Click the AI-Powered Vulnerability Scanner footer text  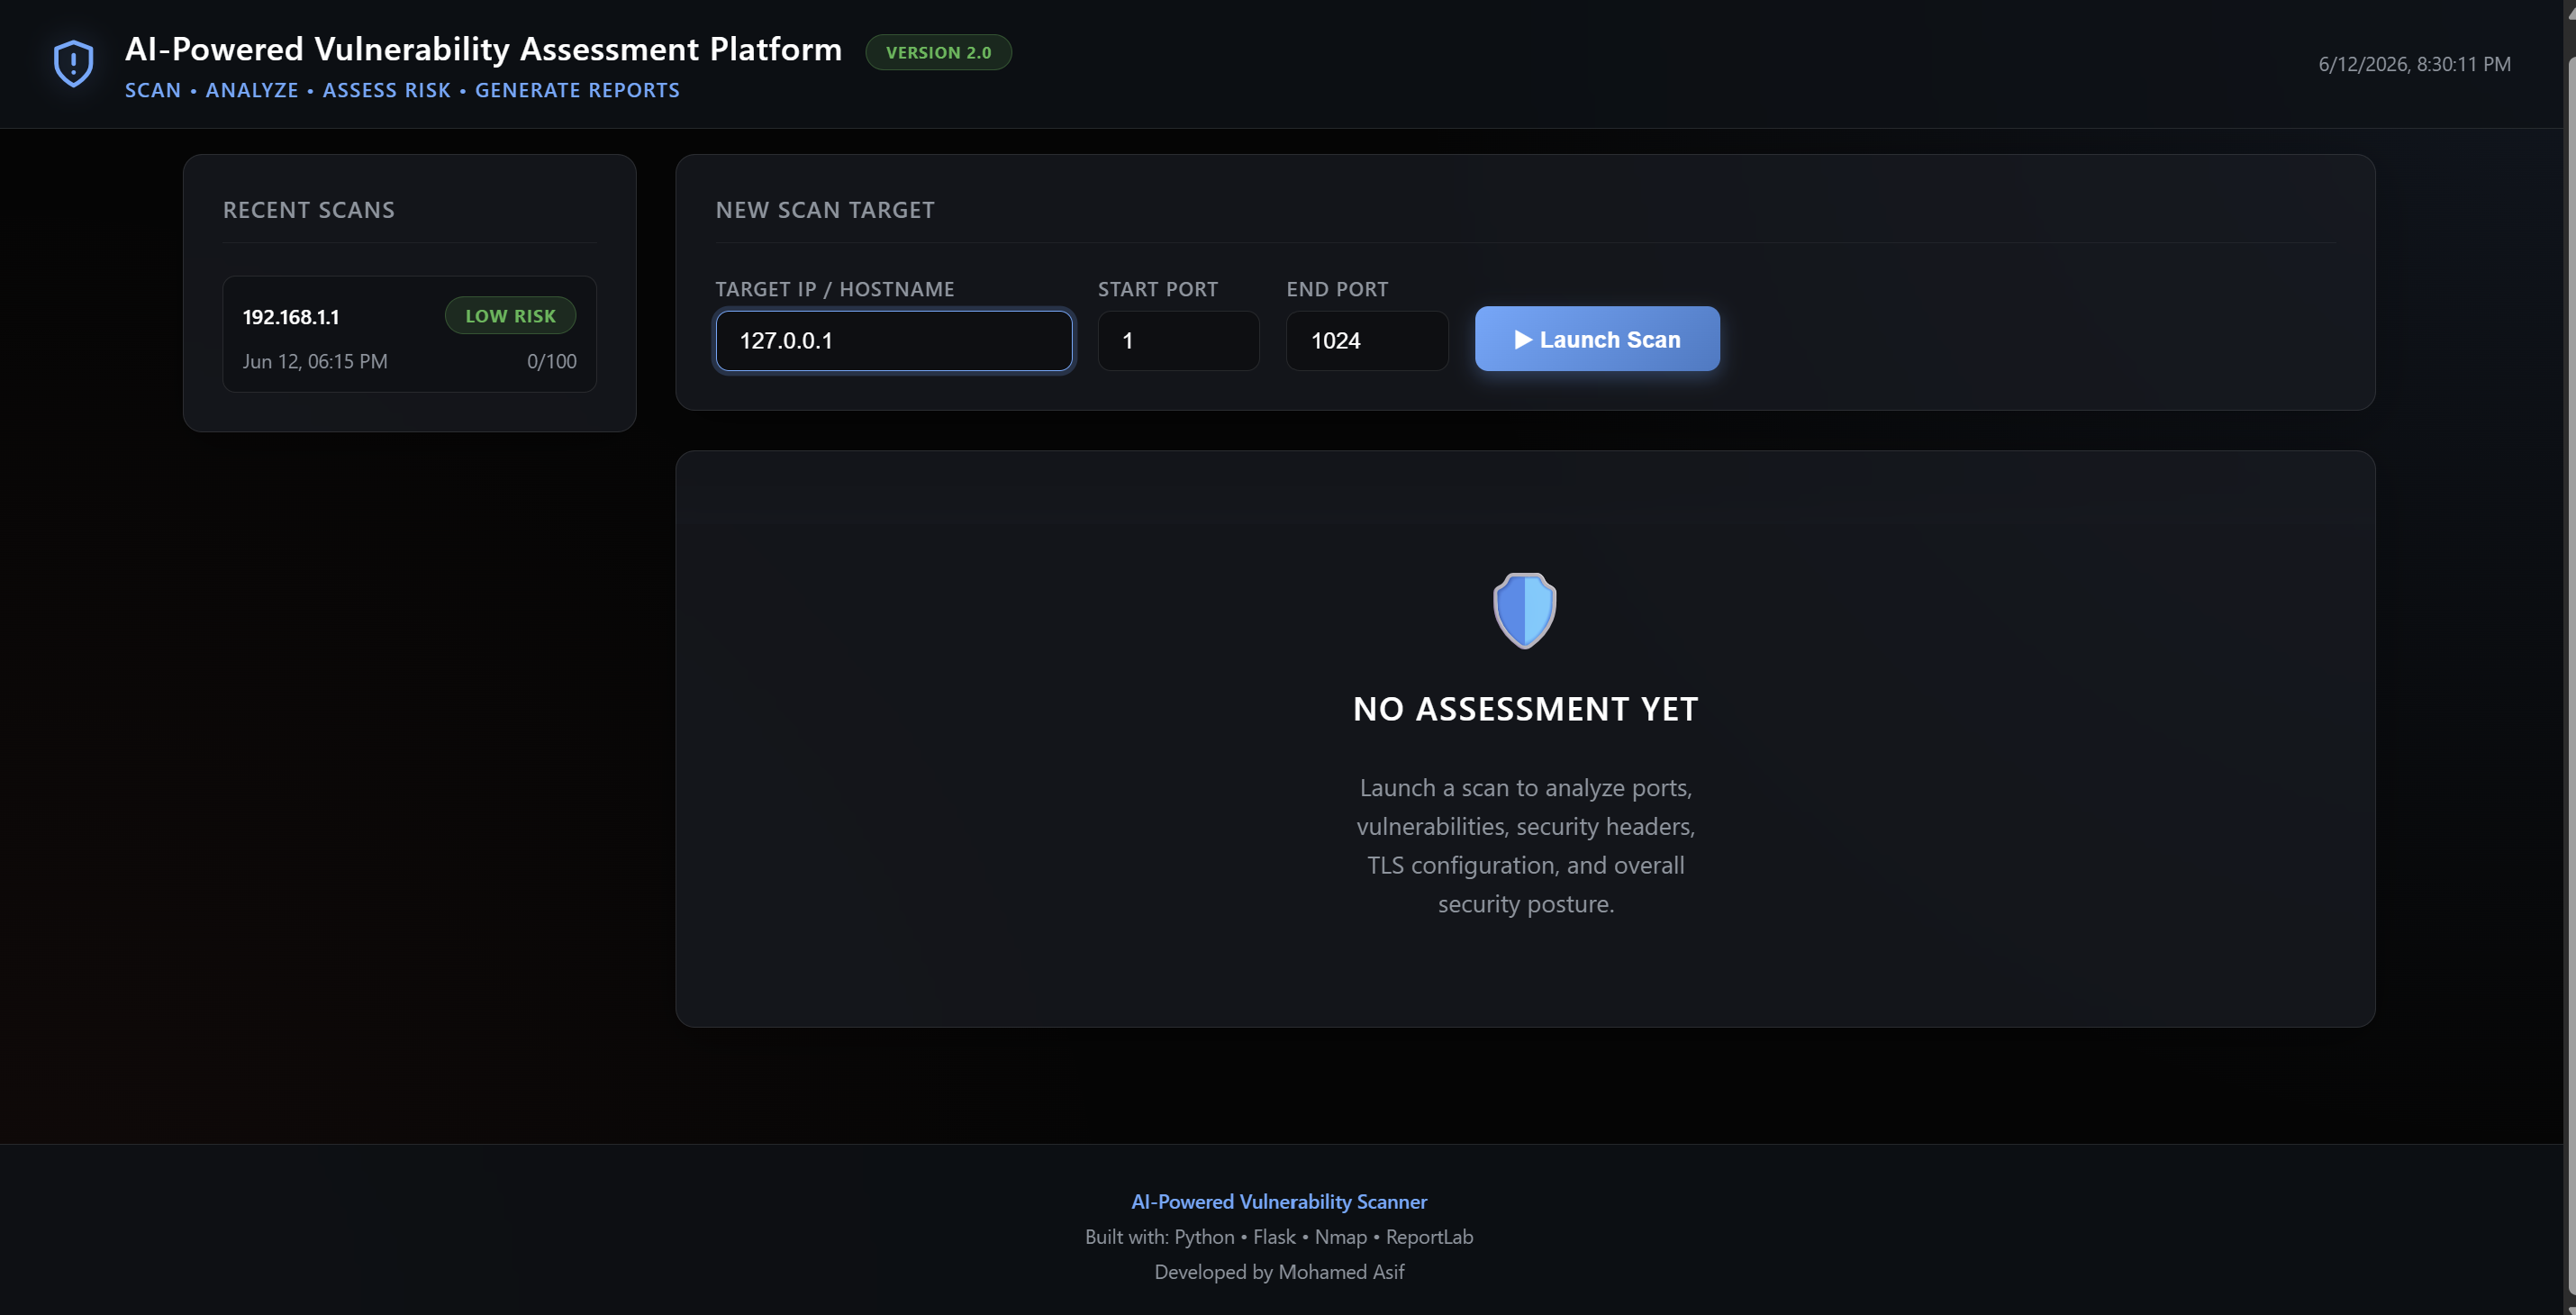tap(1279, 1202)
